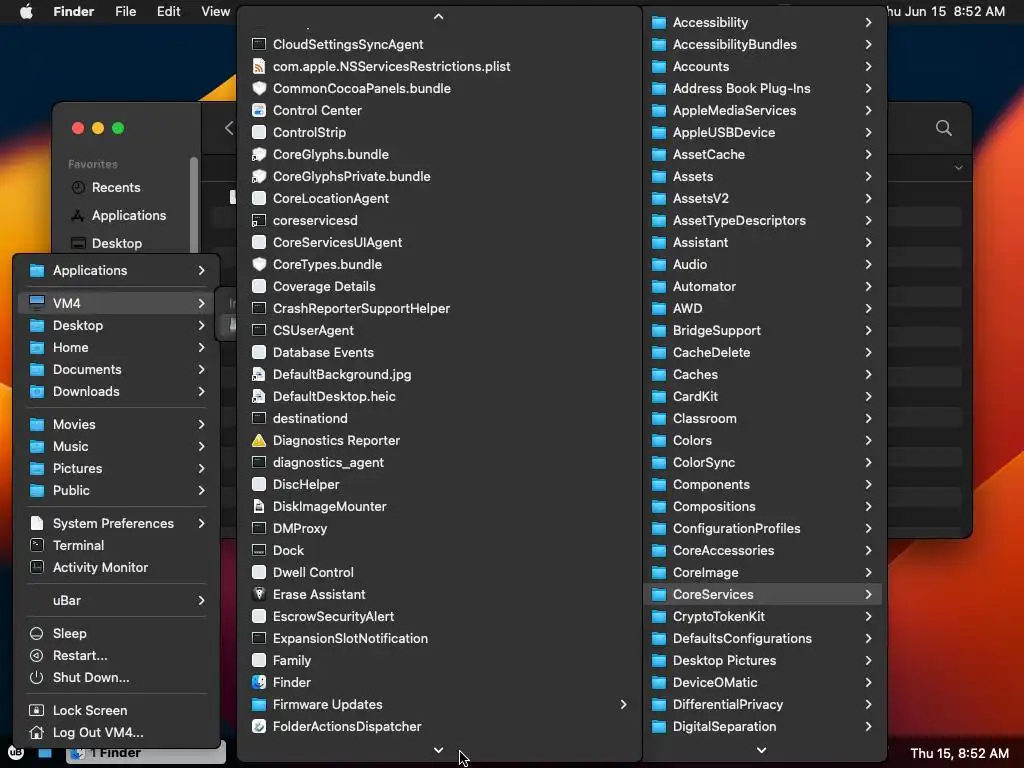This screenshot has width=1024, height=768.
Task: Expand the Firmware Updates submenu arrow
Action: 624,704
